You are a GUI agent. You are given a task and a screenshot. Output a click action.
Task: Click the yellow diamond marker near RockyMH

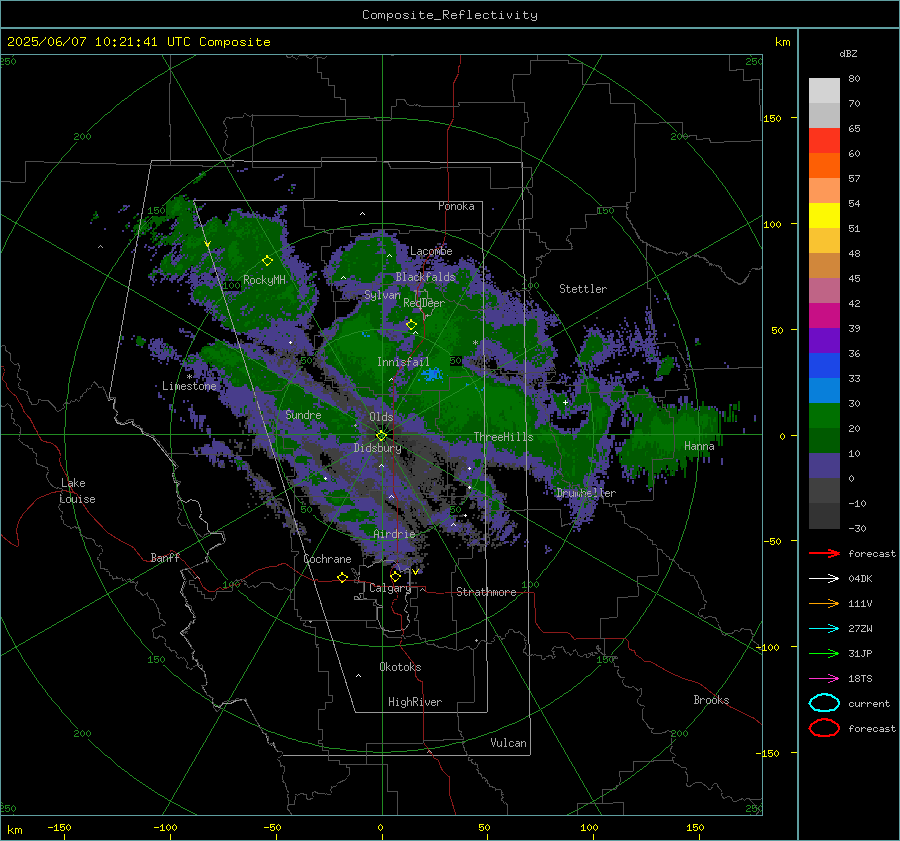click(x=267, y=261)
